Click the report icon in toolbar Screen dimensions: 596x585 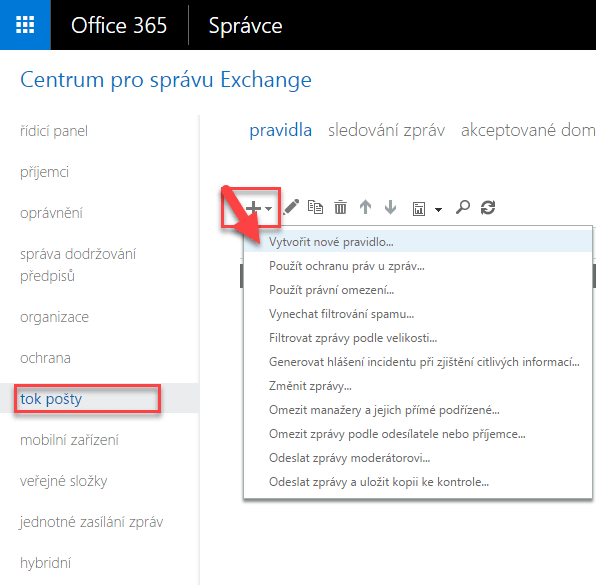(x=418, y=209)
